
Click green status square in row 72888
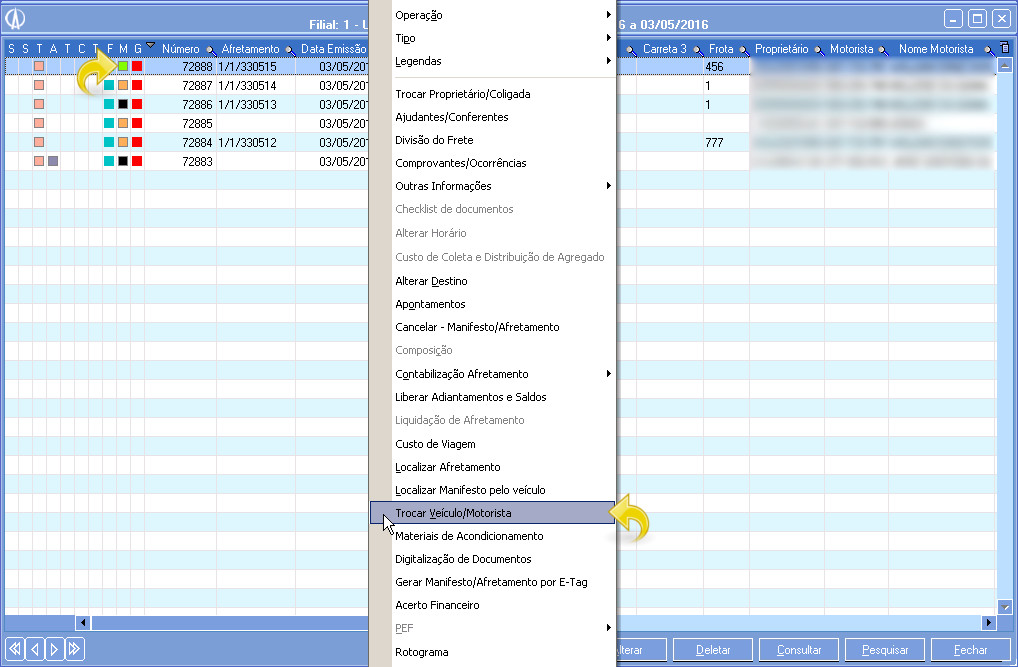(123, 66)
